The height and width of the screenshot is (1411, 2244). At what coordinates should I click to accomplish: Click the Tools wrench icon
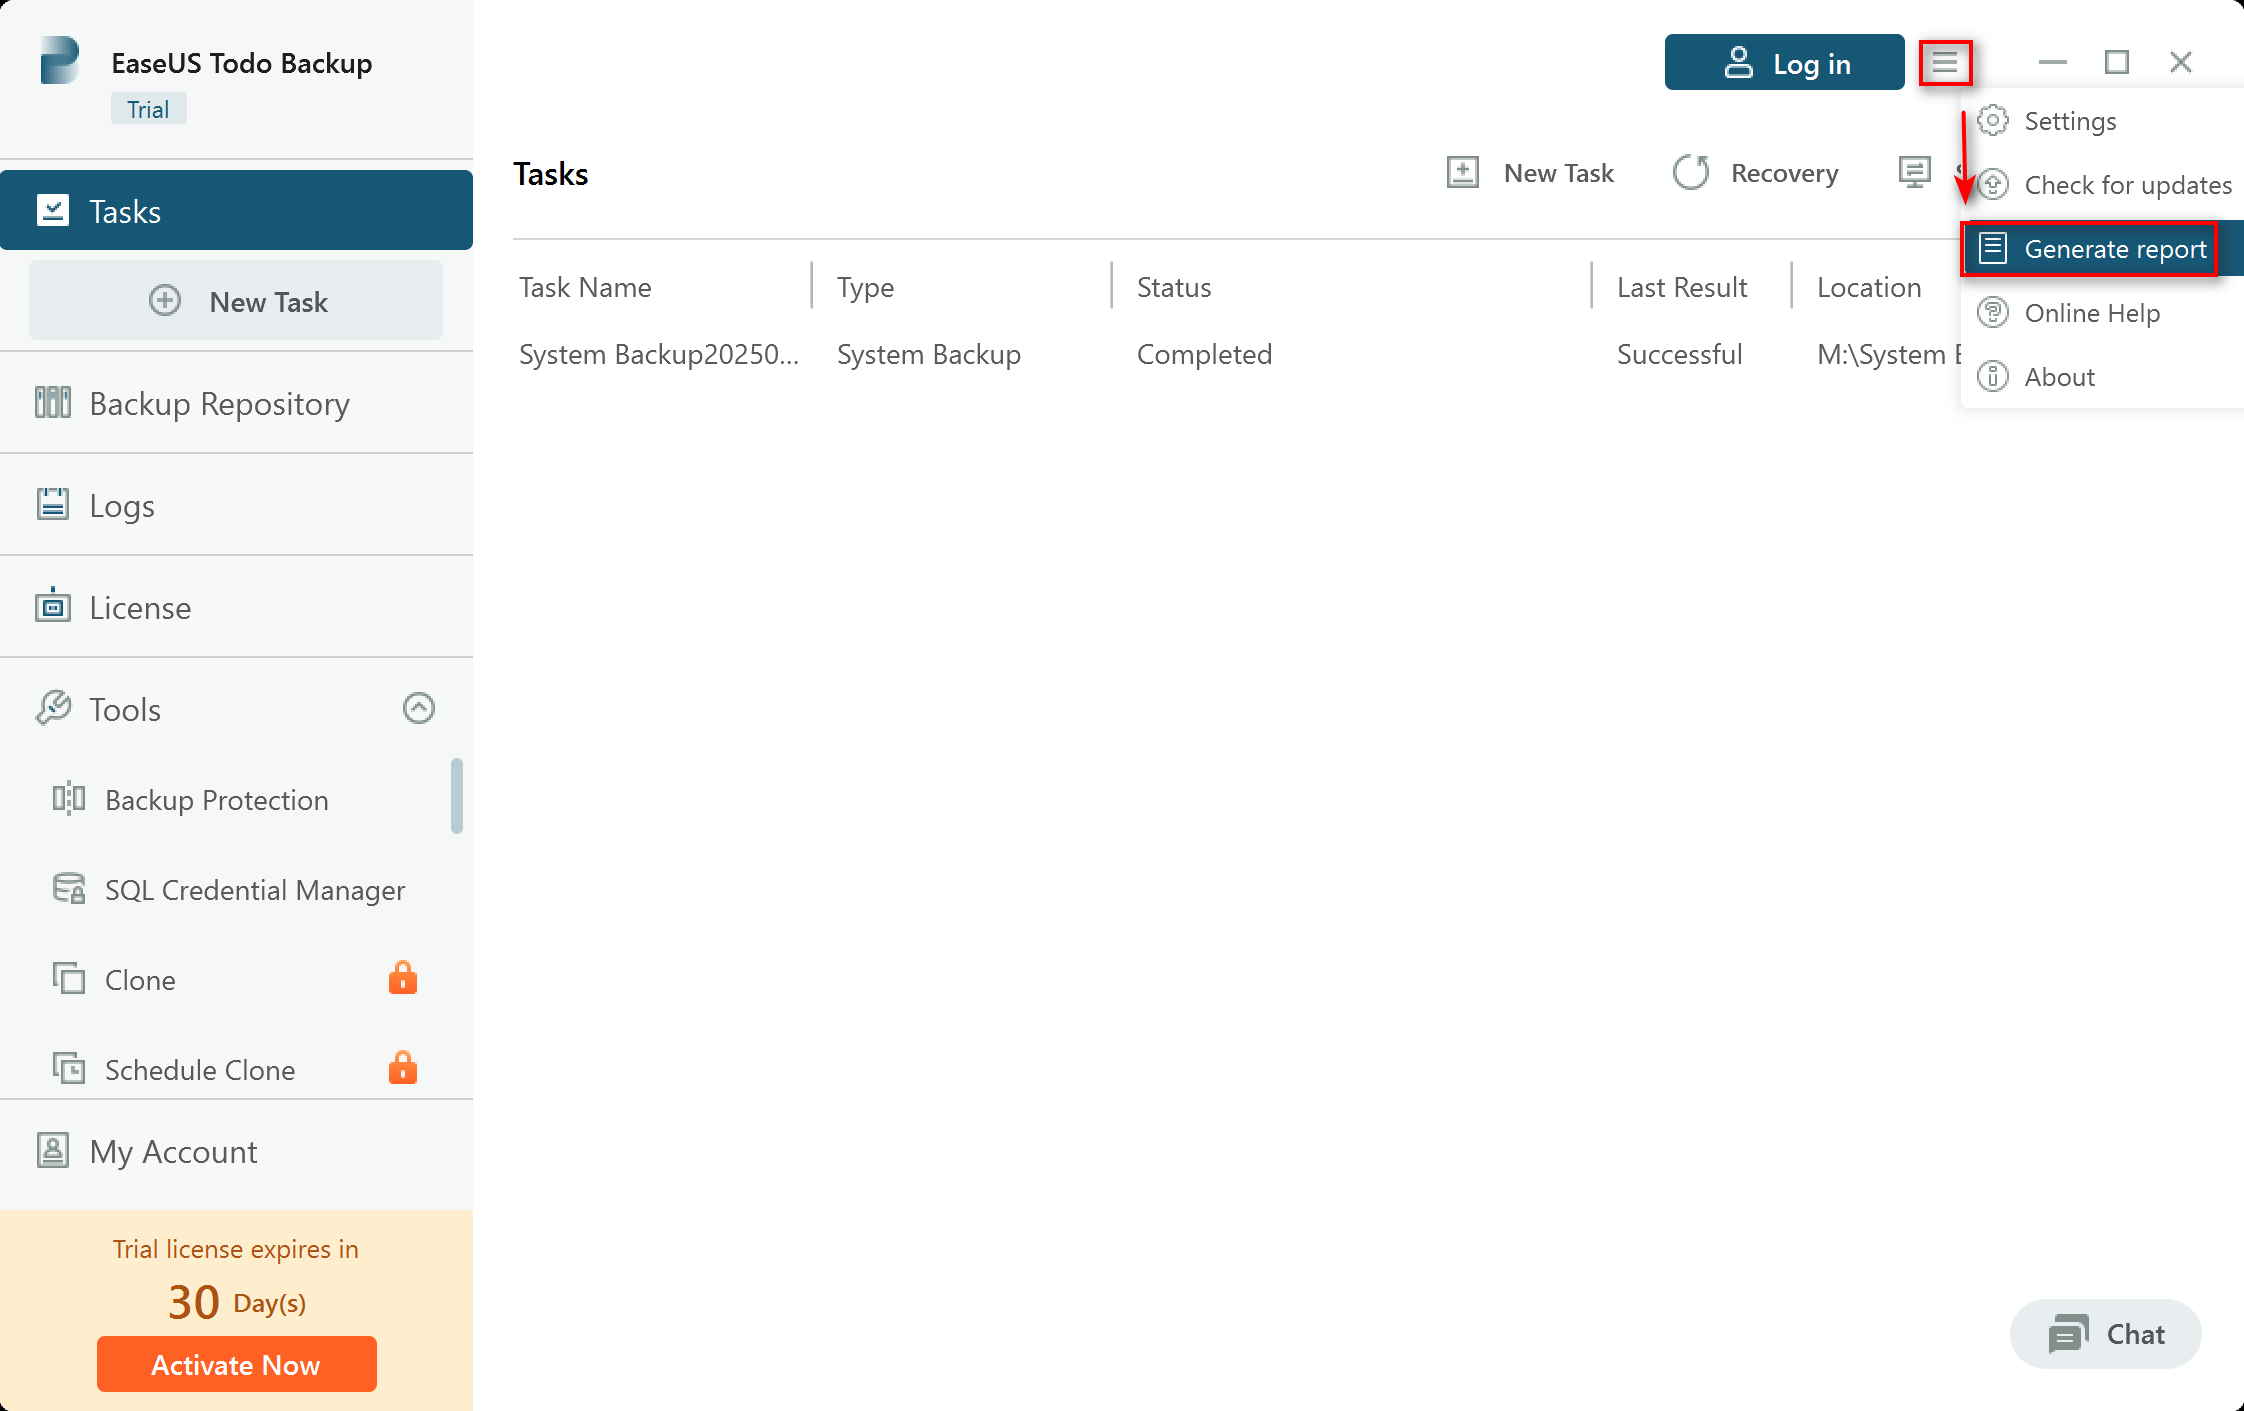point(53,708)
